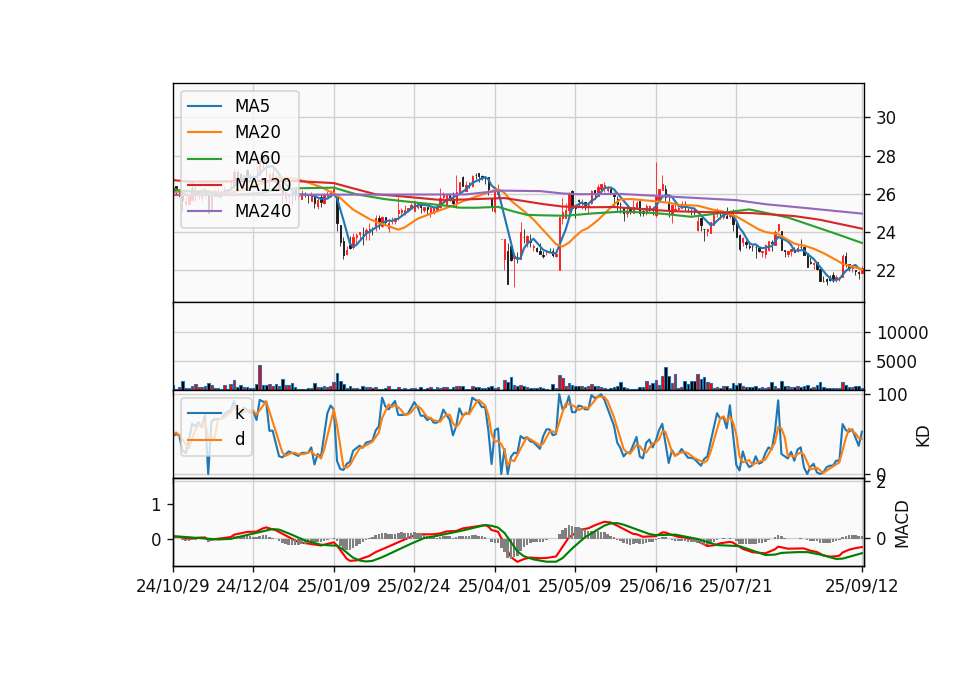Click the price axis value 24
This screenshot has width=960, height=690.
point(886,233)
